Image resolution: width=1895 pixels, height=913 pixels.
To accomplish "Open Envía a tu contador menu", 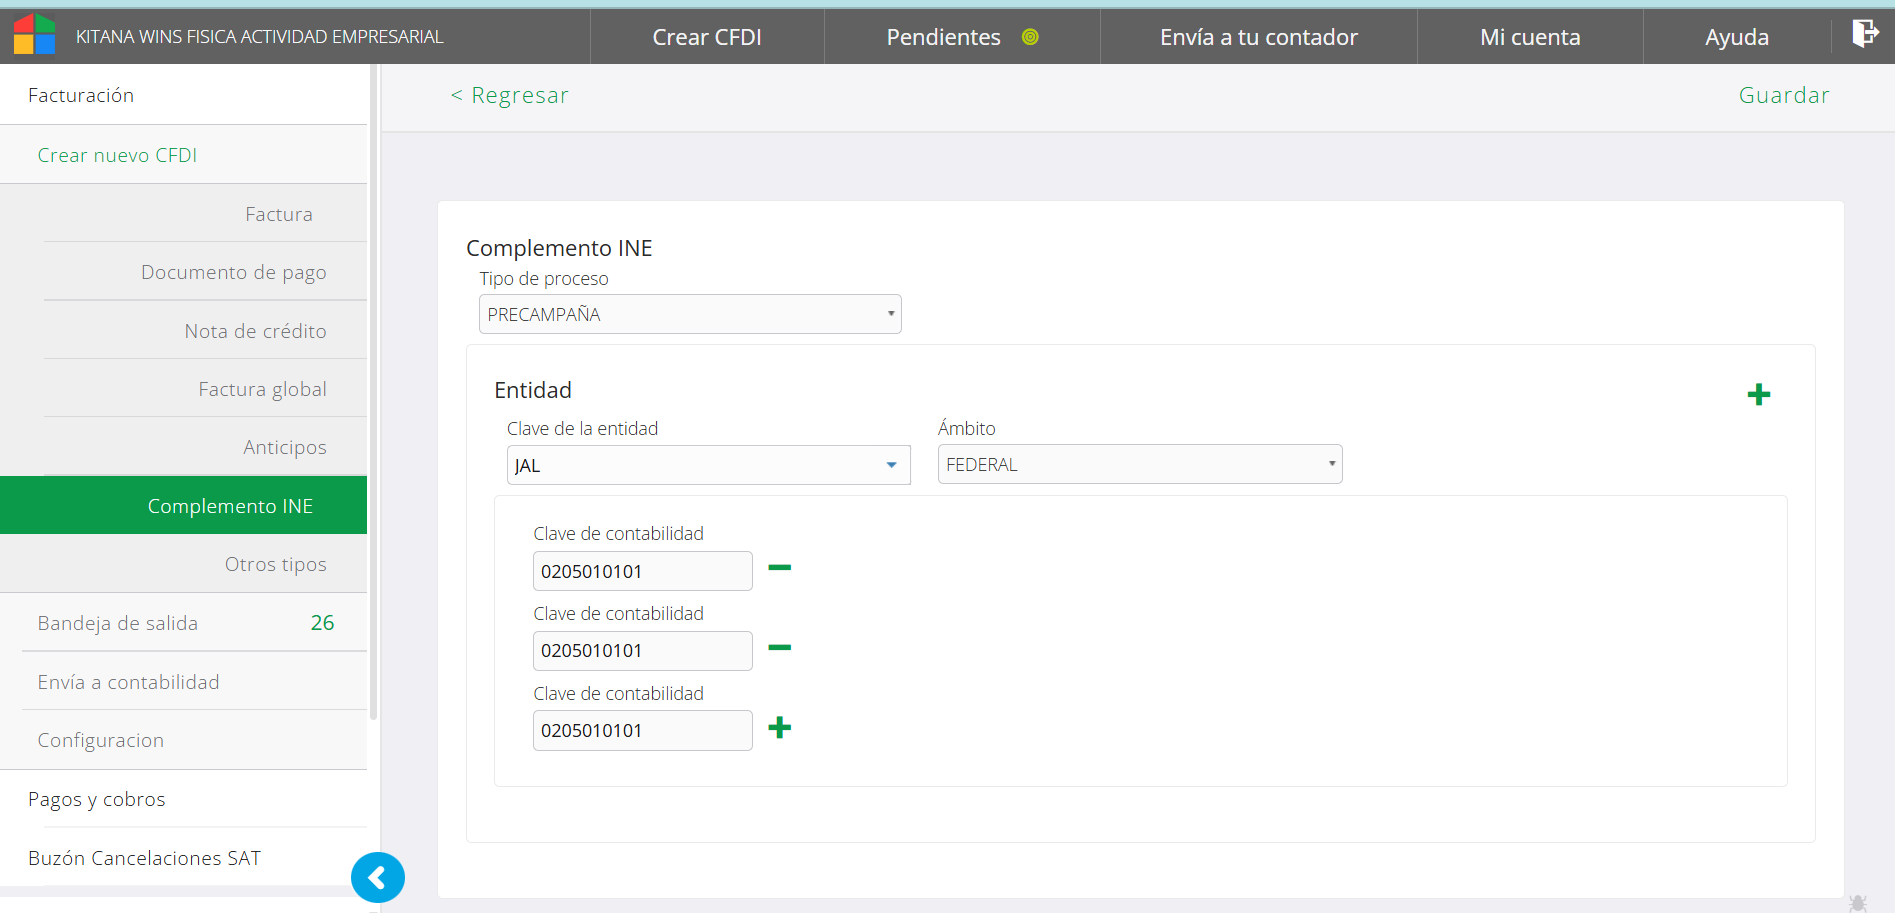I will [x=1258, y=37].
